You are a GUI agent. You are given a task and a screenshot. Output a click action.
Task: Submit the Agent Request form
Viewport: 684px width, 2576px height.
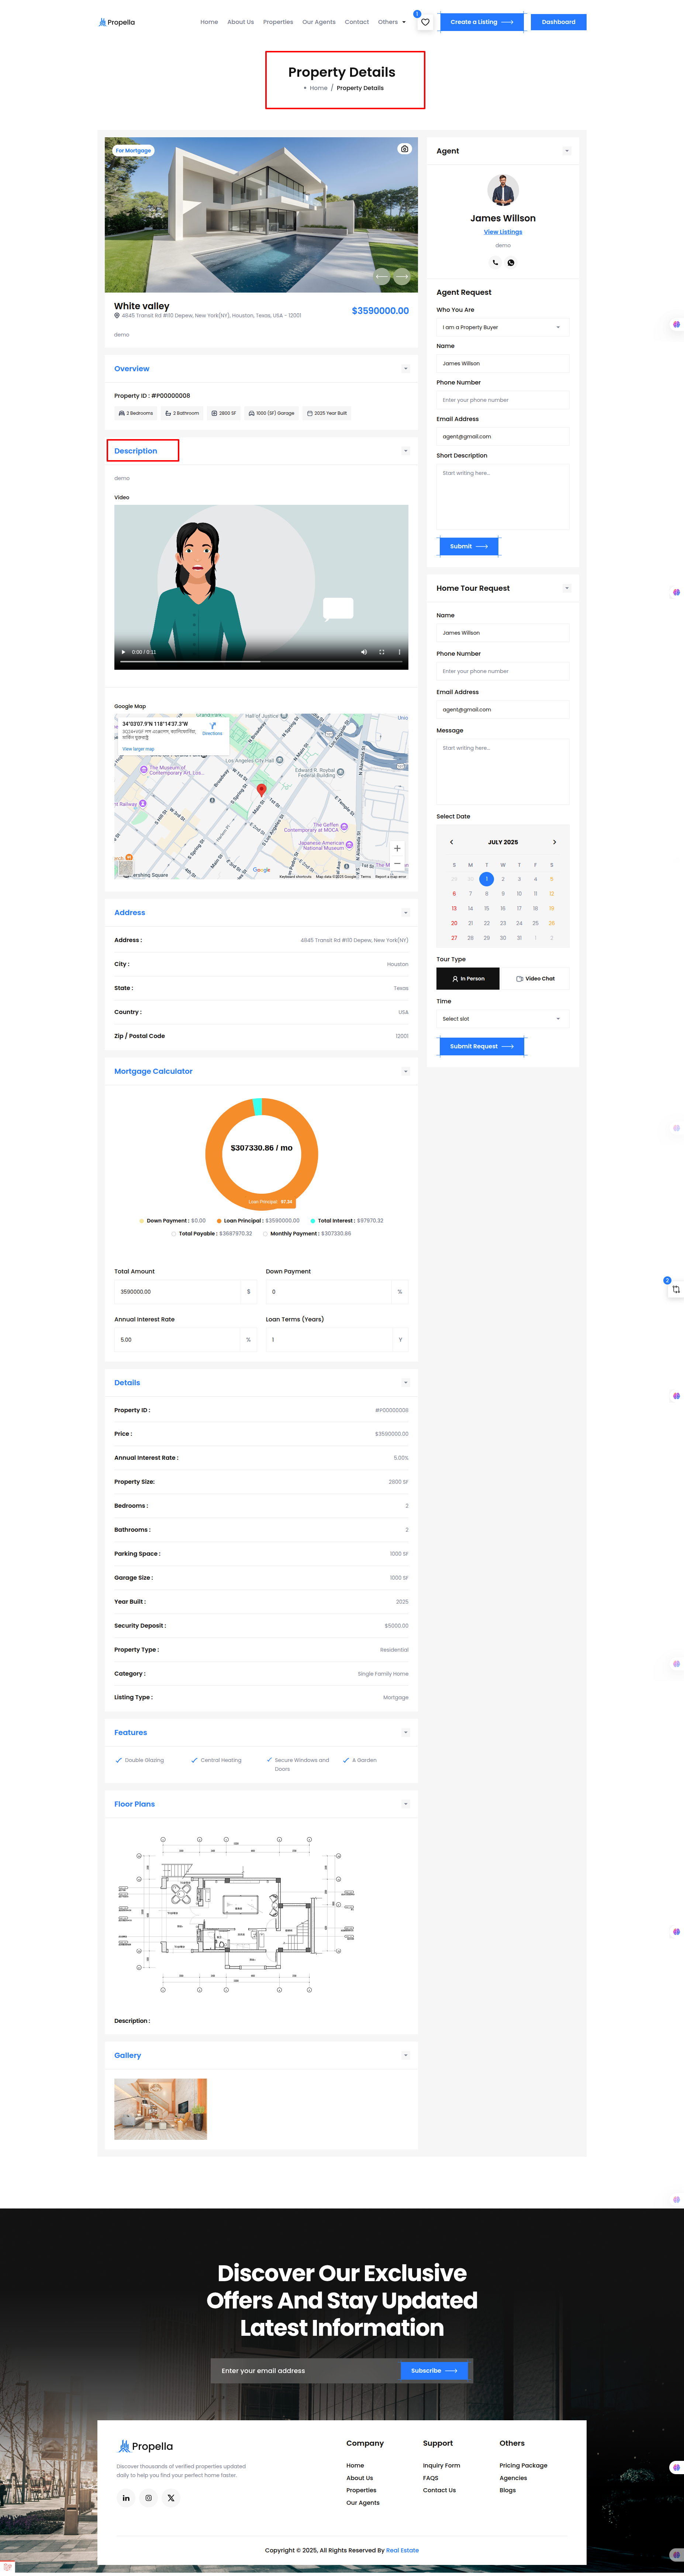[x=469, y=547]
